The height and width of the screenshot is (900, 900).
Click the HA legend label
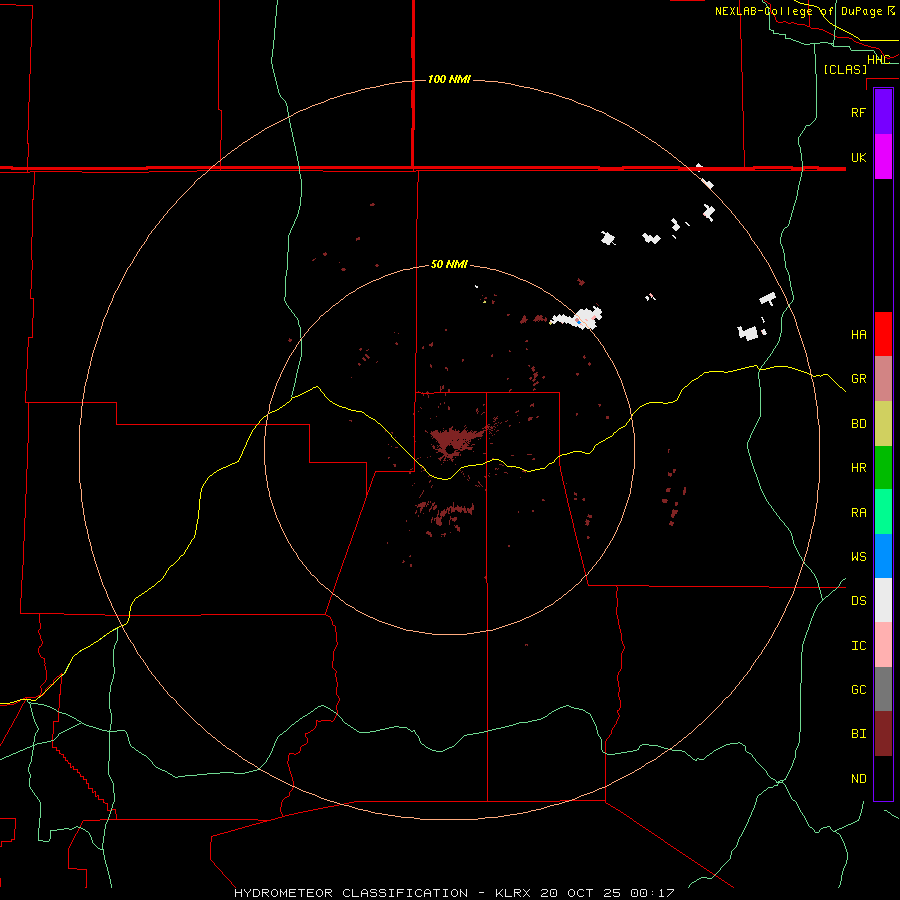coord(858,335)
